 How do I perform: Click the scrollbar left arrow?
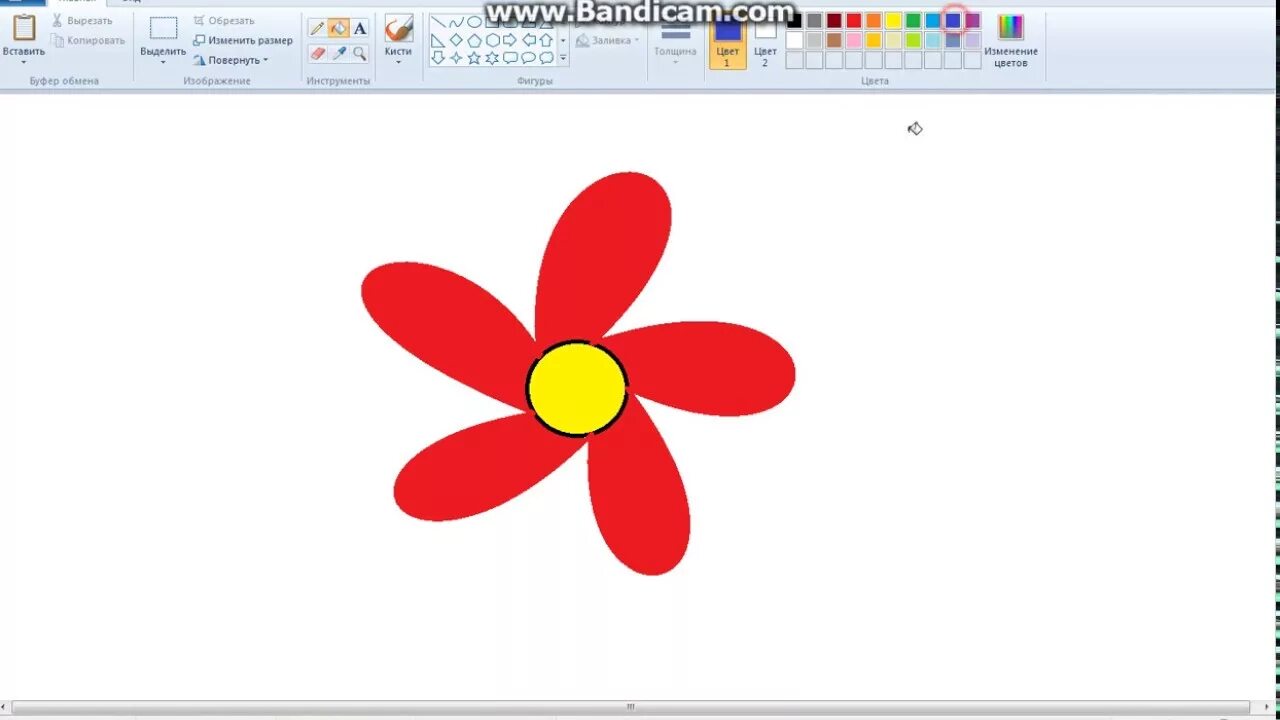(6, 707)
